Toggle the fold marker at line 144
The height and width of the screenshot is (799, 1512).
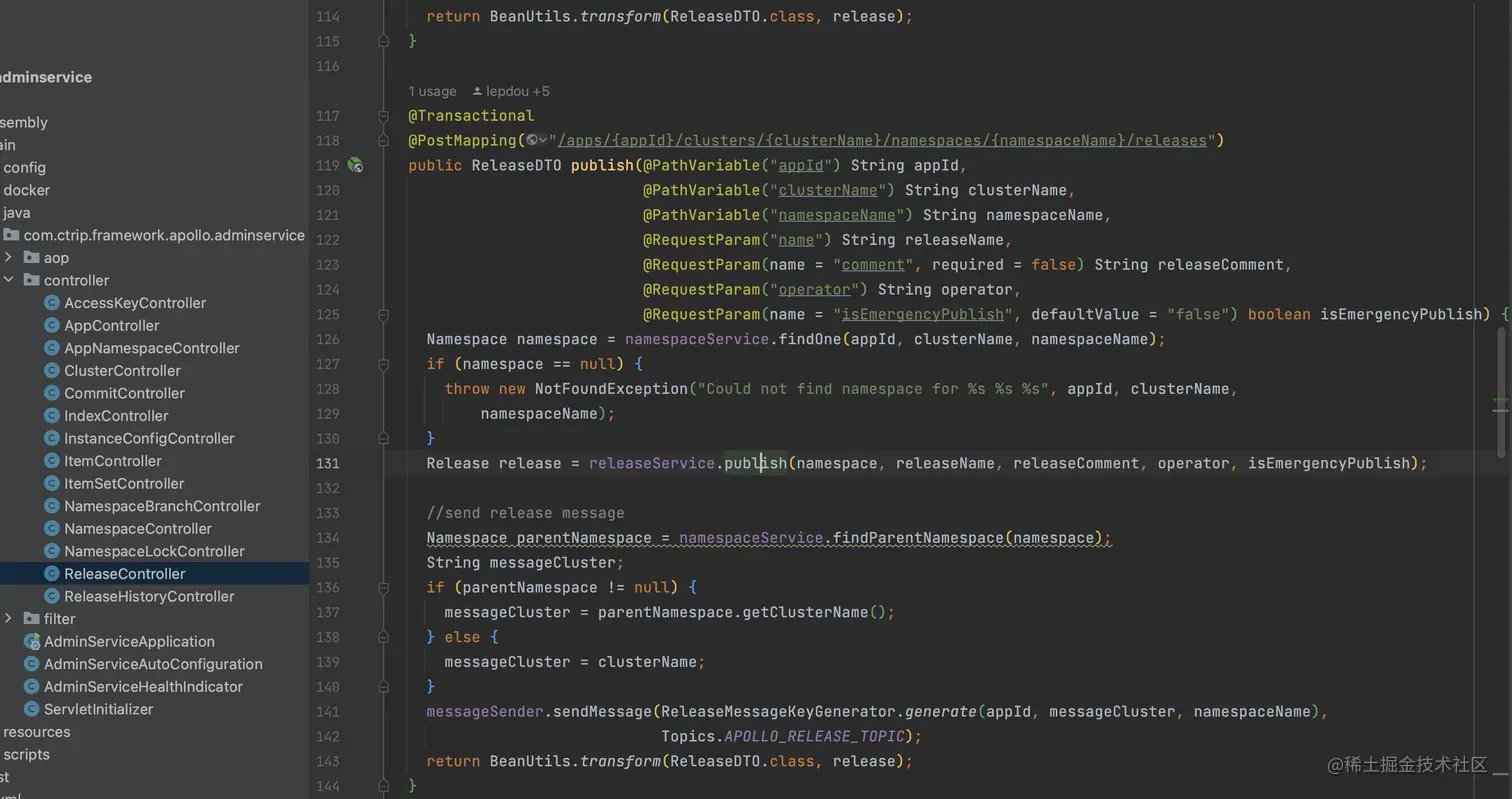384,786
